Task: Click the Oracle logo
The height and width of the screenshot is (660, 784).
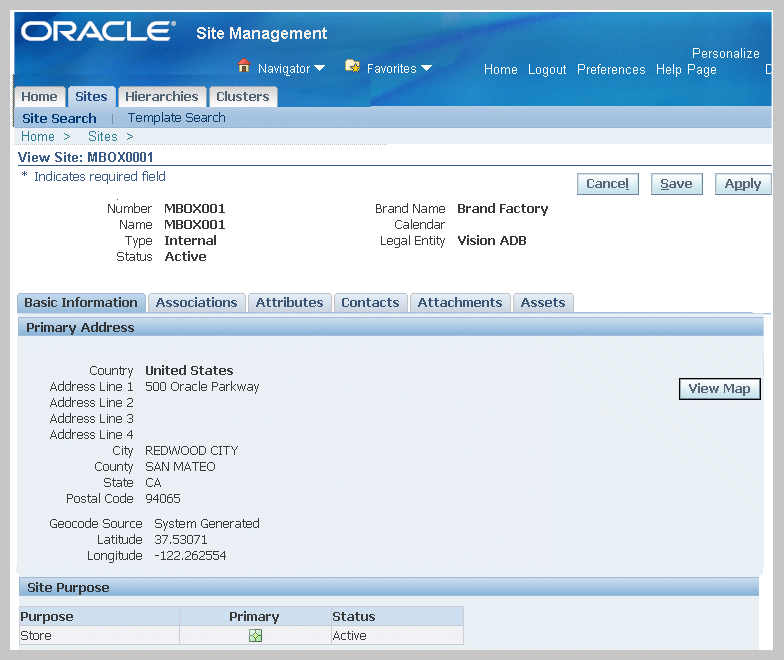Action: pyautogui.click(x=98, y=32)
